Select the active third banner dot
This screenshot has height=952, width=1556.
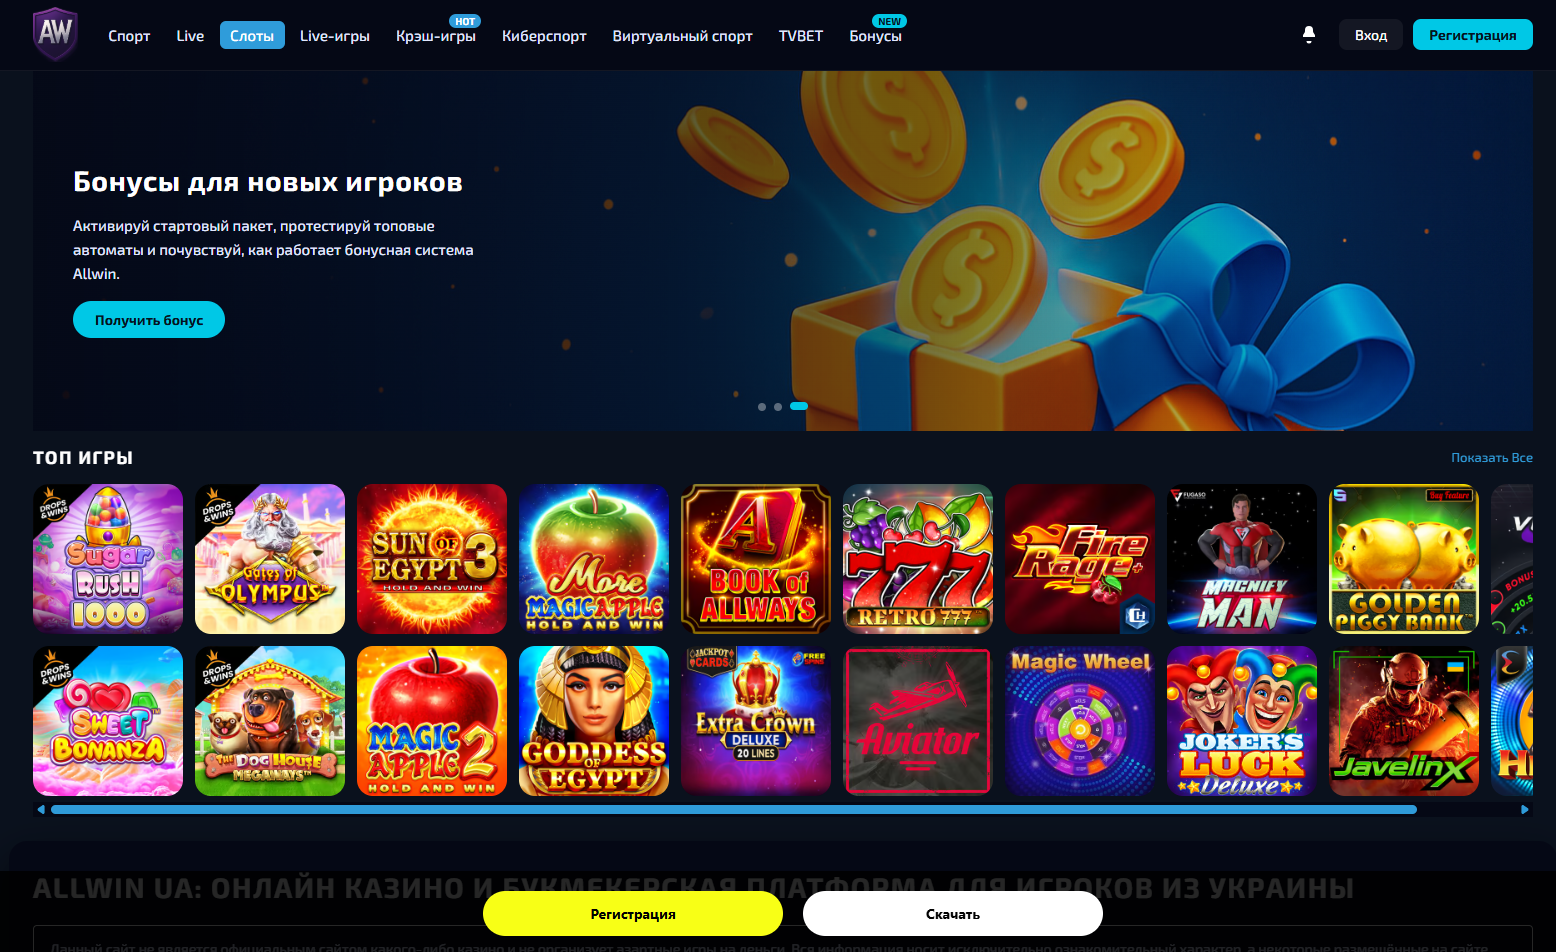(798, 406)
